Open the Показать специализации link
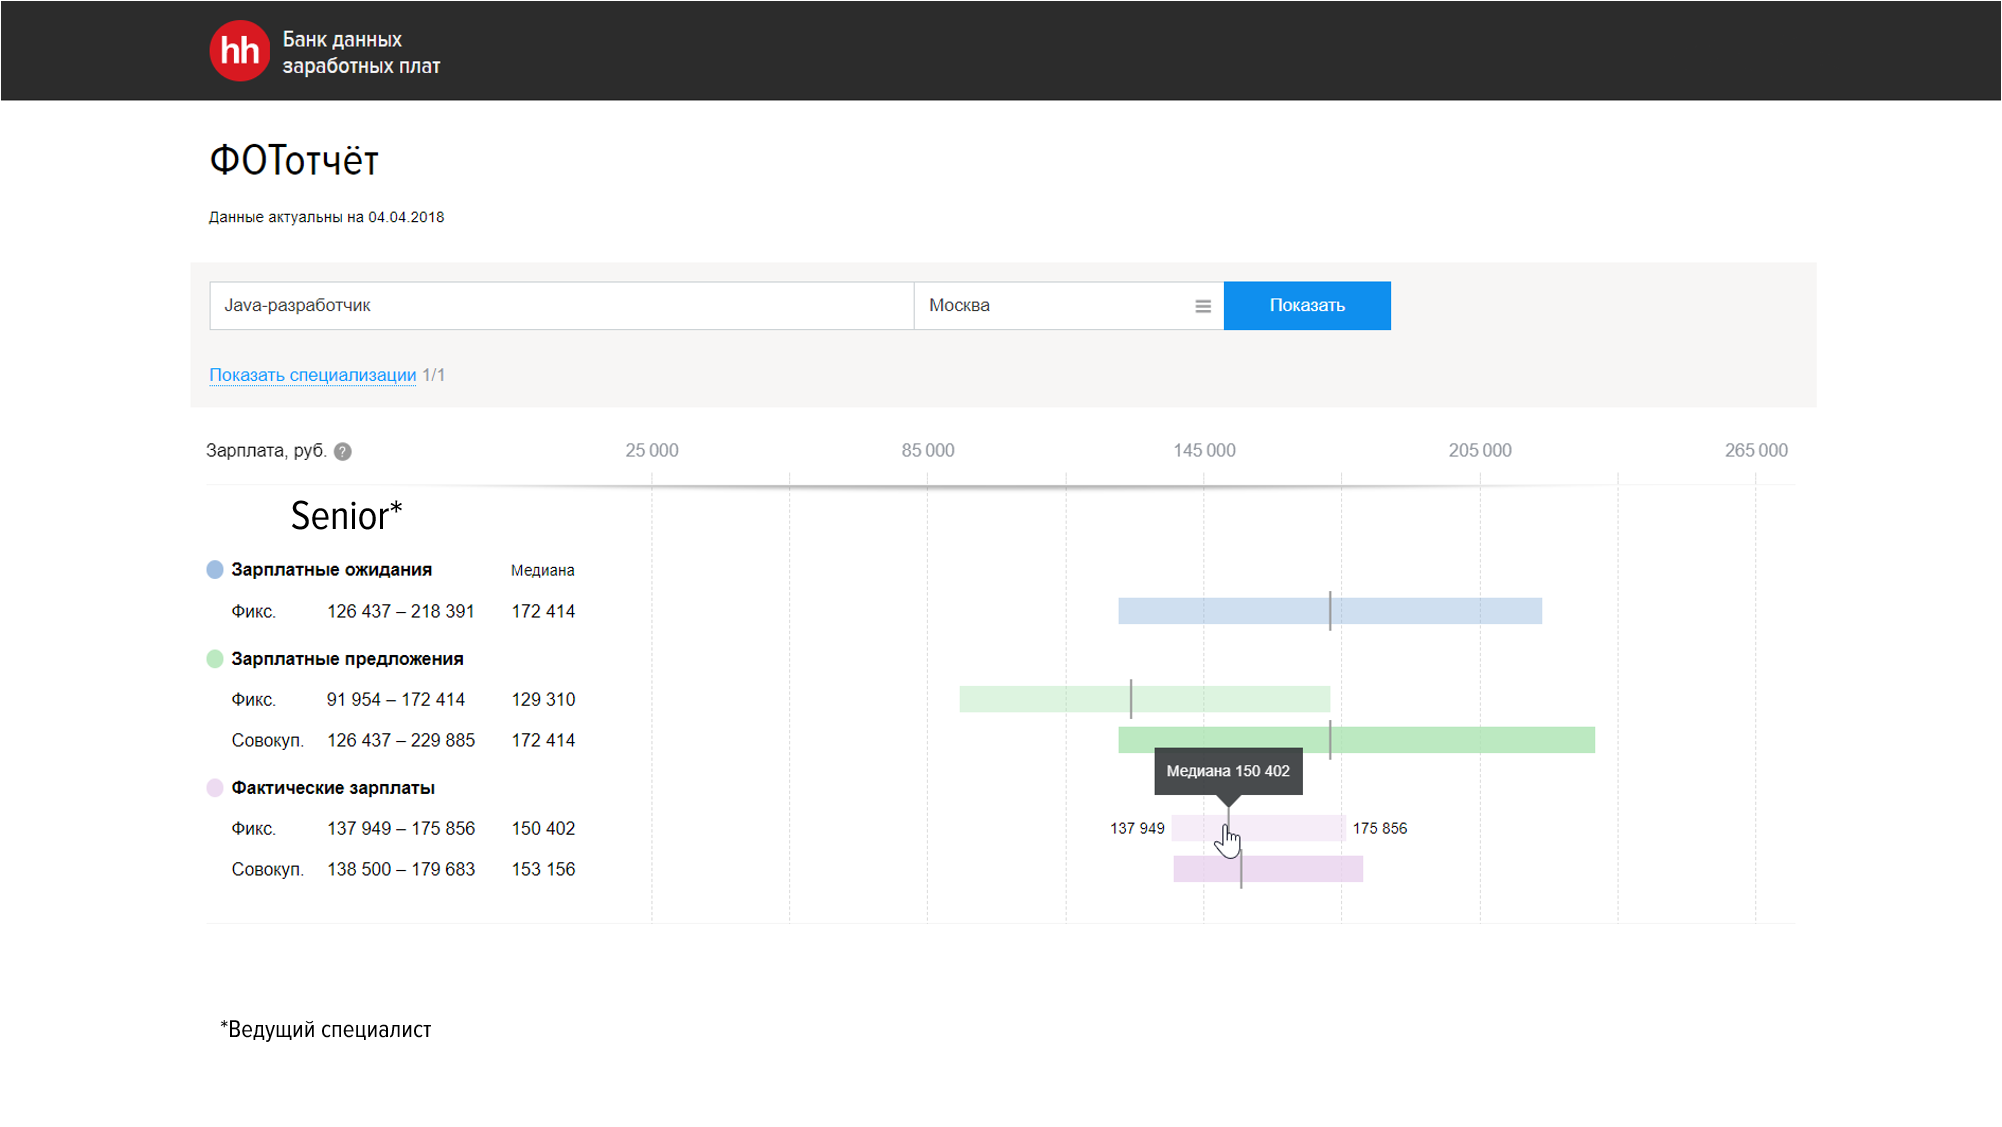This screenshot has height=1127, width=2002. pyautogui.click(x=312, y=375)
